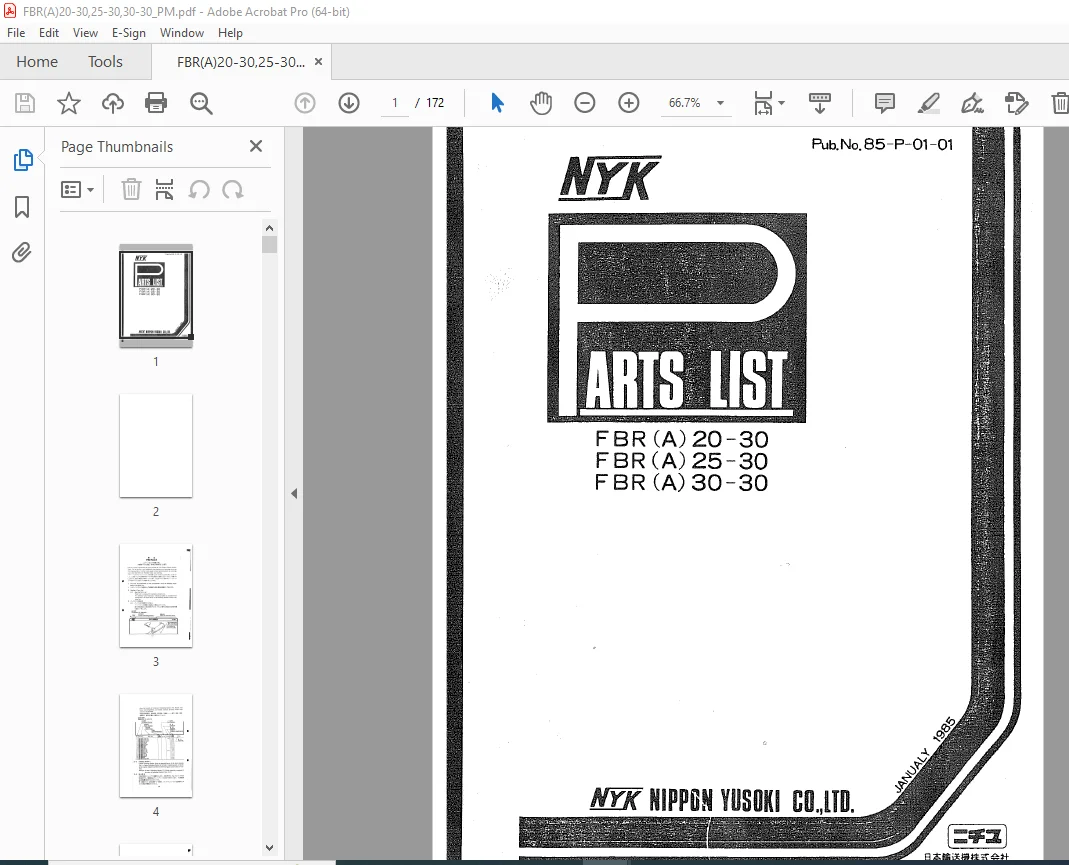The width and height of the screenshot is (1069, 865).
Task: Open the Edit menu
Action: click(x=48, y=33)
